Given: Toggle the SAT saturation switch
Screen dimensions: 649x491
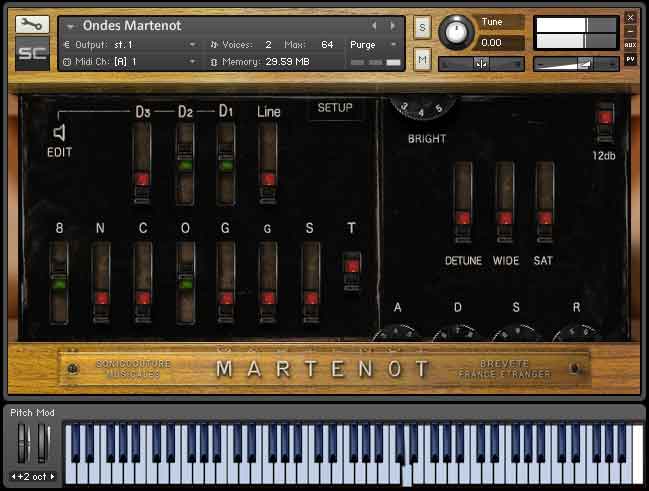Looking at the screenshot, I should pyautogui.click(x=545, y=203).
